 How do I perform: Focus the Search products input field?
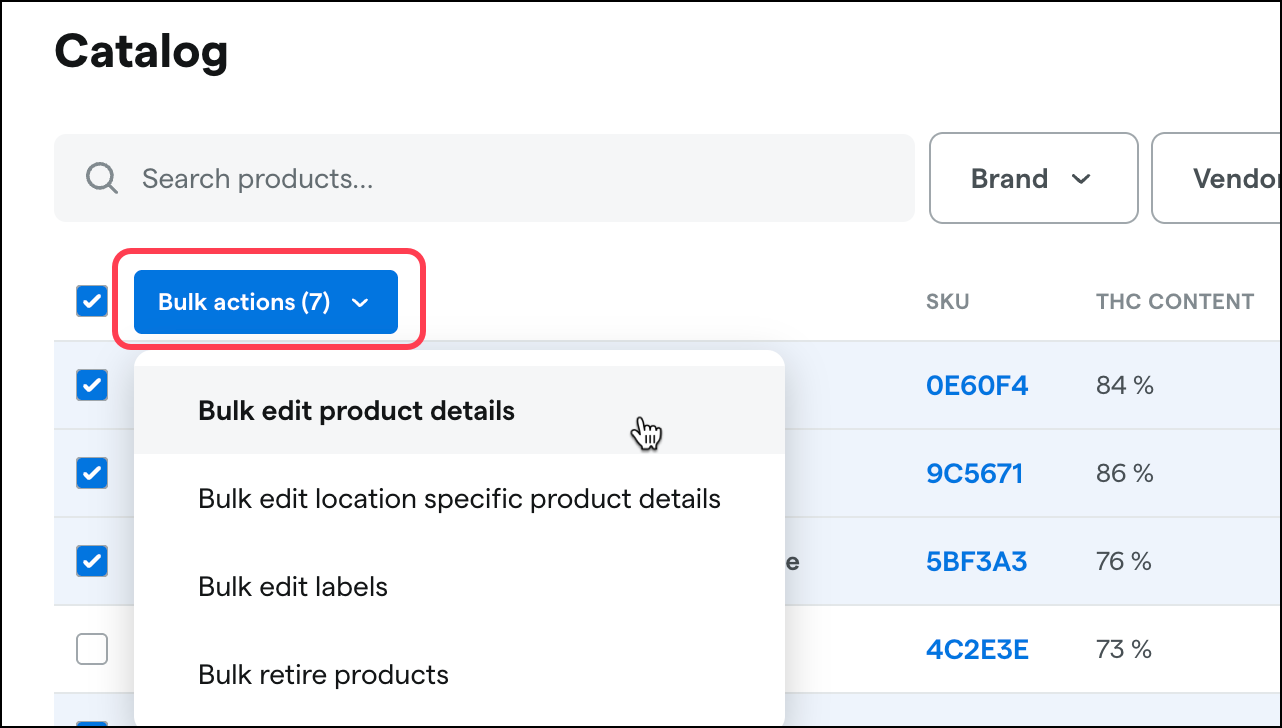coord(500,179)
